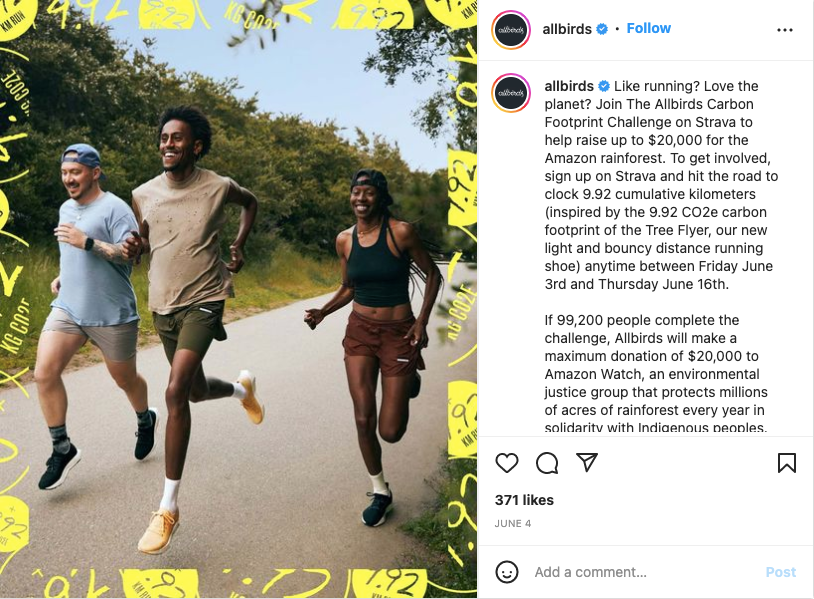Open the allbirds username in the caption
Screen dimensions: 814x599
569,86
